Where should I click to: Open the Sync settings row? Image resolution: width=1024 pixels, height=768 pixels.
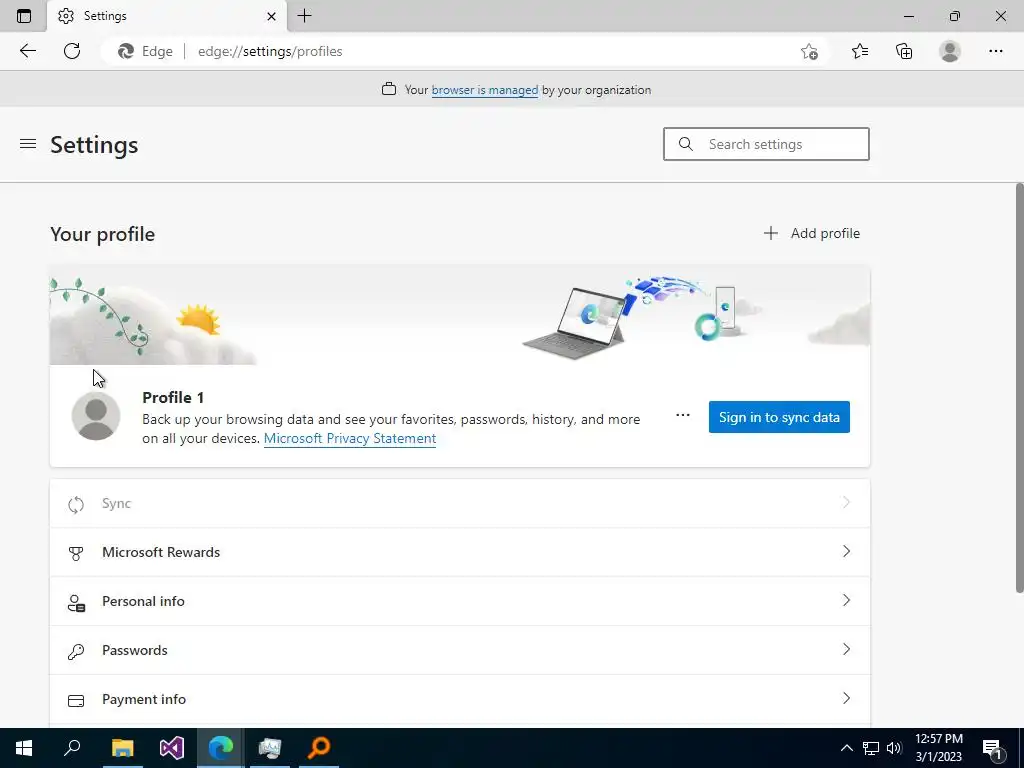460,504
